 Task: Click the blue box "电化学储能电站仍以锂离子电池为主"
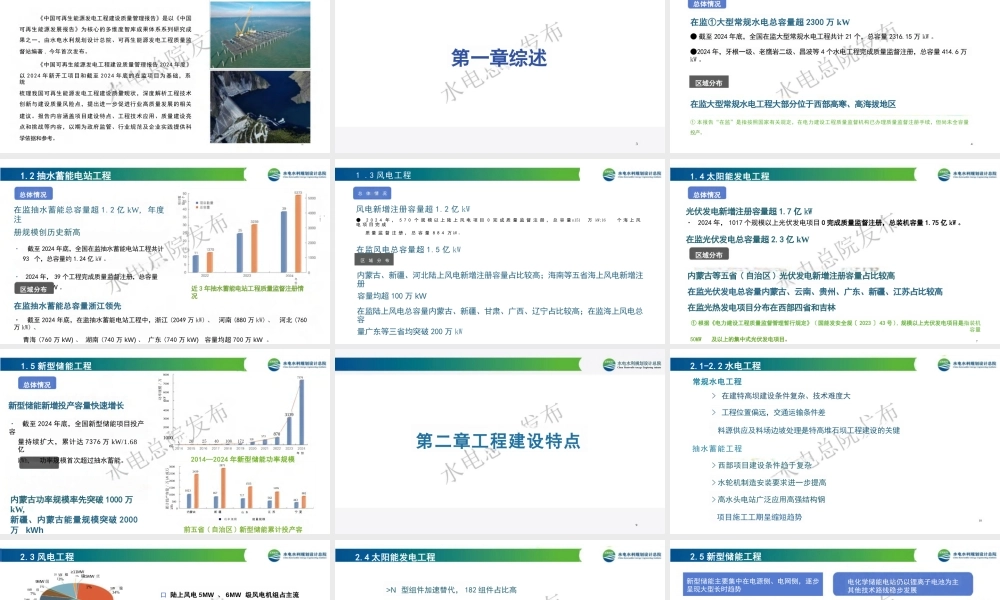point(903,585)
